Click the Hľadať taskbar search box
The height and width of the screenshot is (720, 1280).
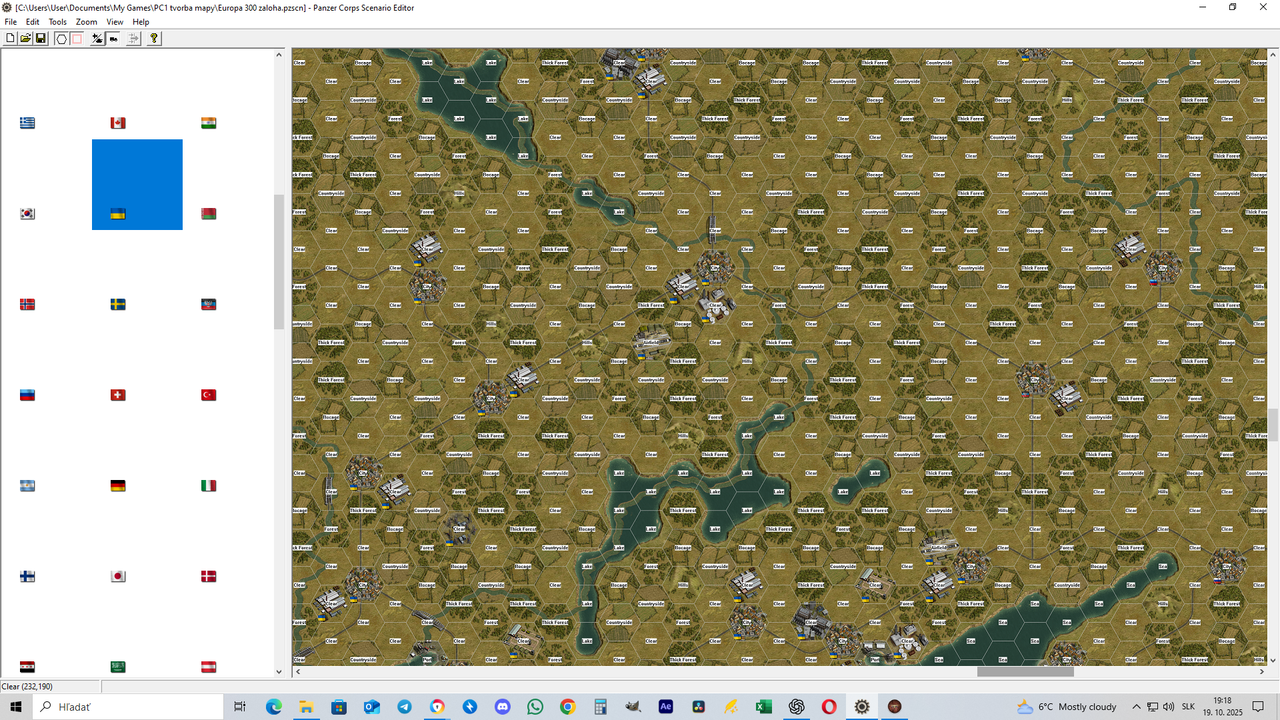point(128,706)
